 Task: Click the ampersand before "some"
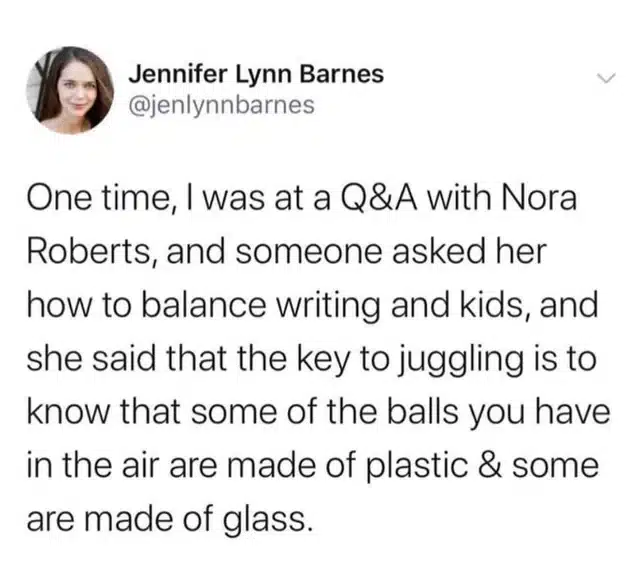coord(490,465)
